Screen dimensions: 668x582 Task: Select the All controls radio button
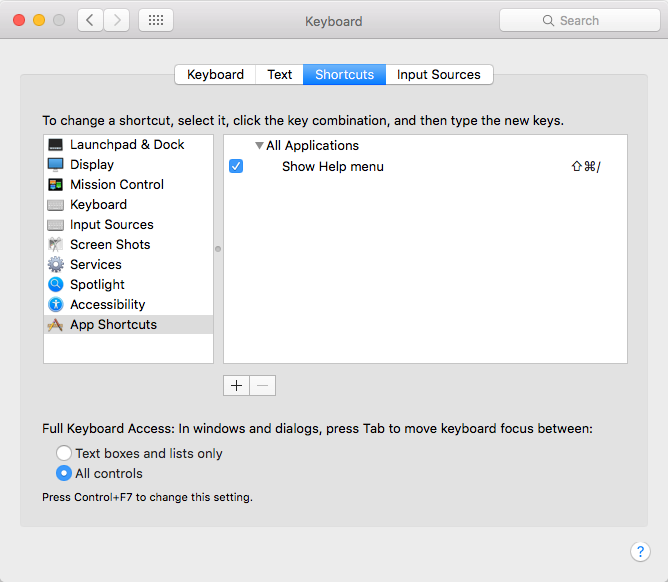click(x=64, y=473)
